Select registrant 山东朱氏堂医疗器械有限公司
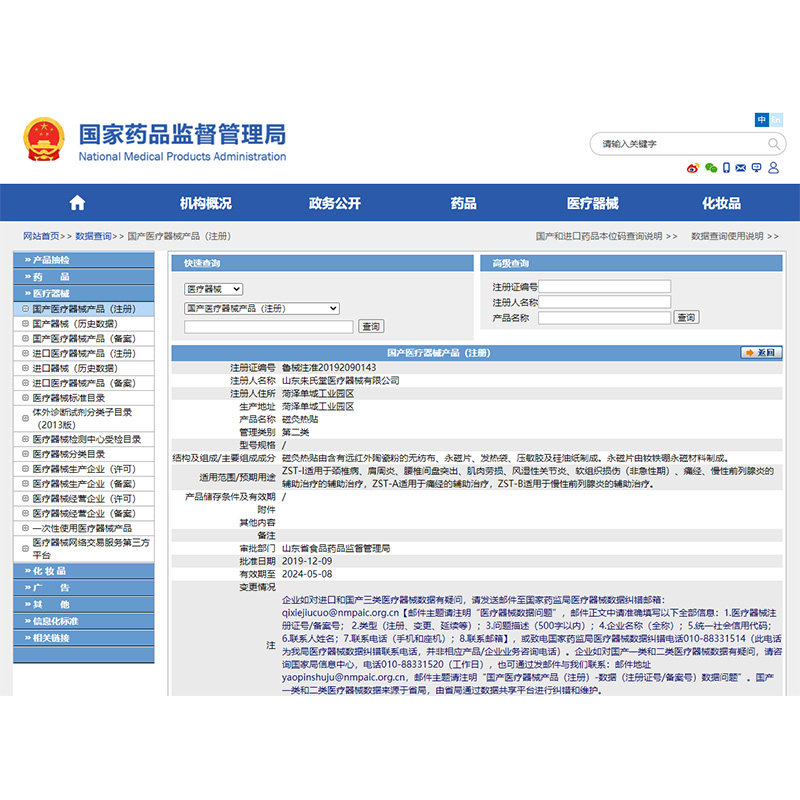The height and width of the screenshot is (800, 800). 341,381
